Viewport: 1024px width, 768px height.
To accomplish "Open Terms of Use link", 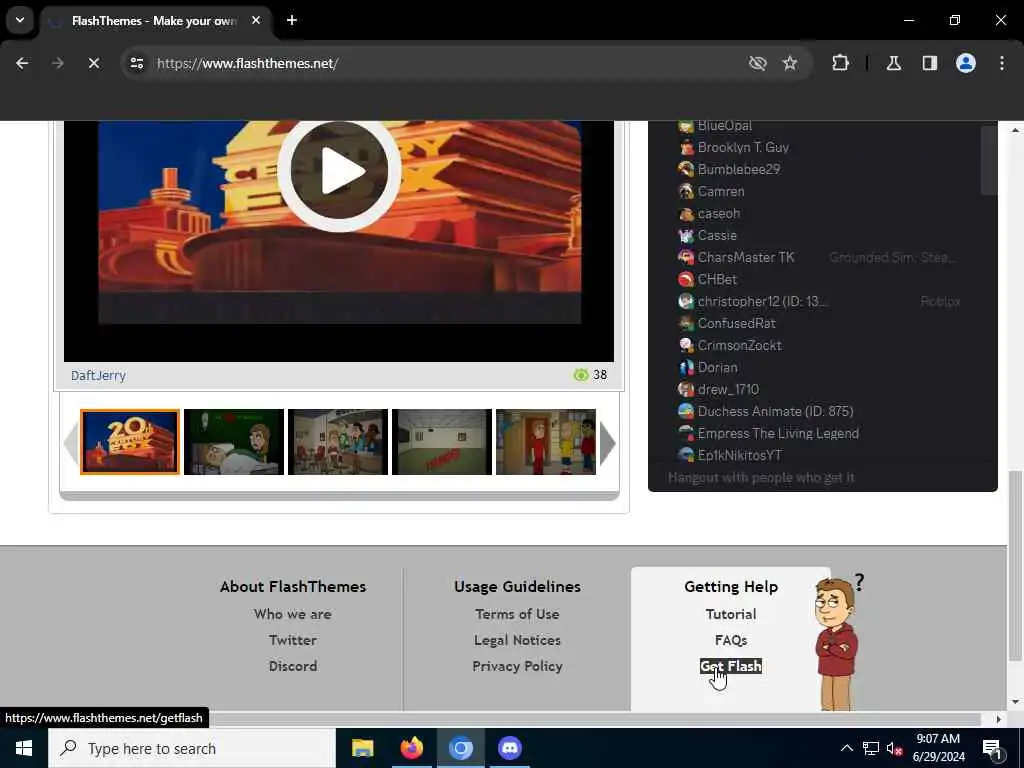I will (x=517, y=614).
